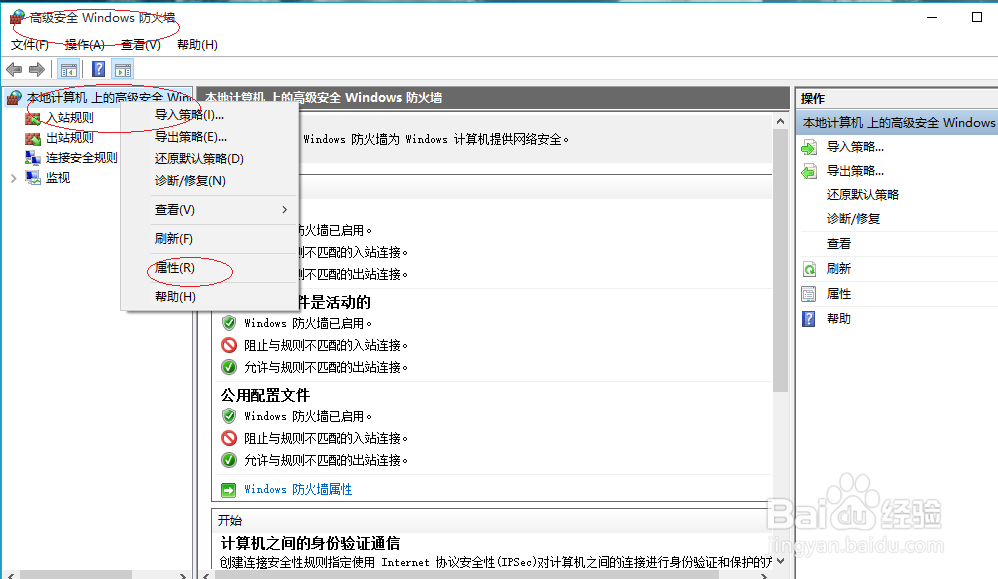Toggle the show/hide action pane toolbar icon

click(x=123, y=69)
